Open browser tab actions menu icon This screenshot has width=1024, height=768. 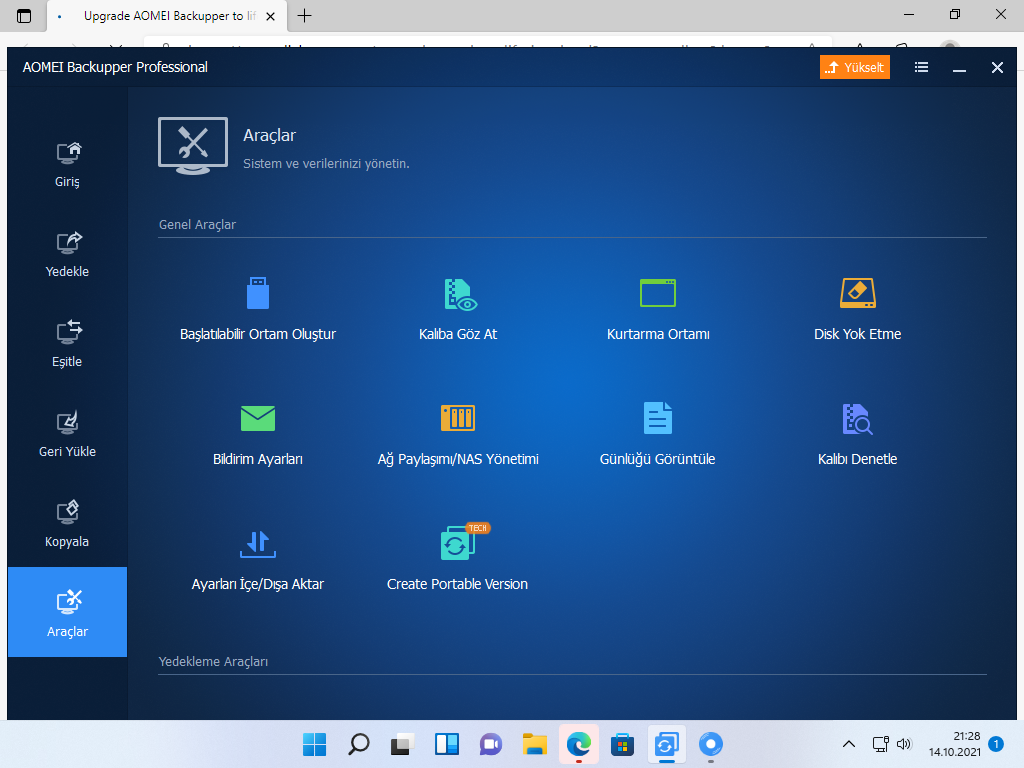tap(24, 16)
